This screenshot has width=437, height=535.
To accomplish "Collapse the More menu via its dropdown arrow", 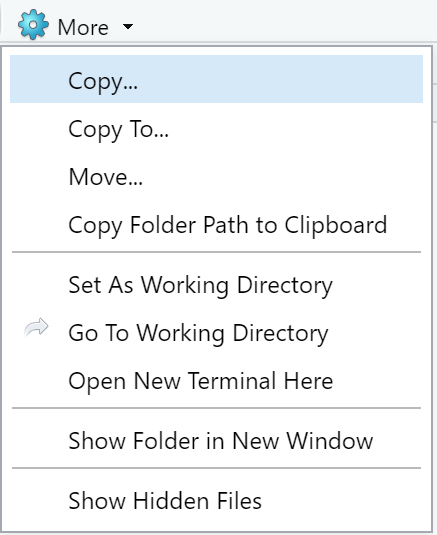I will click(x=128, y=26).
